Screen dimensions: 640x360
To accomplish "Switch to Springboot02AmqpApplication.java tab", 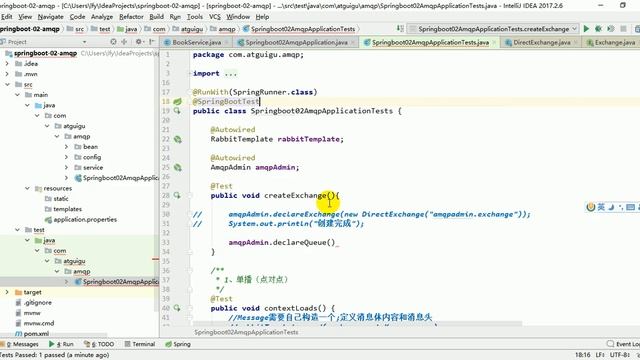I will pyautogui.click(x=296, y=42).
